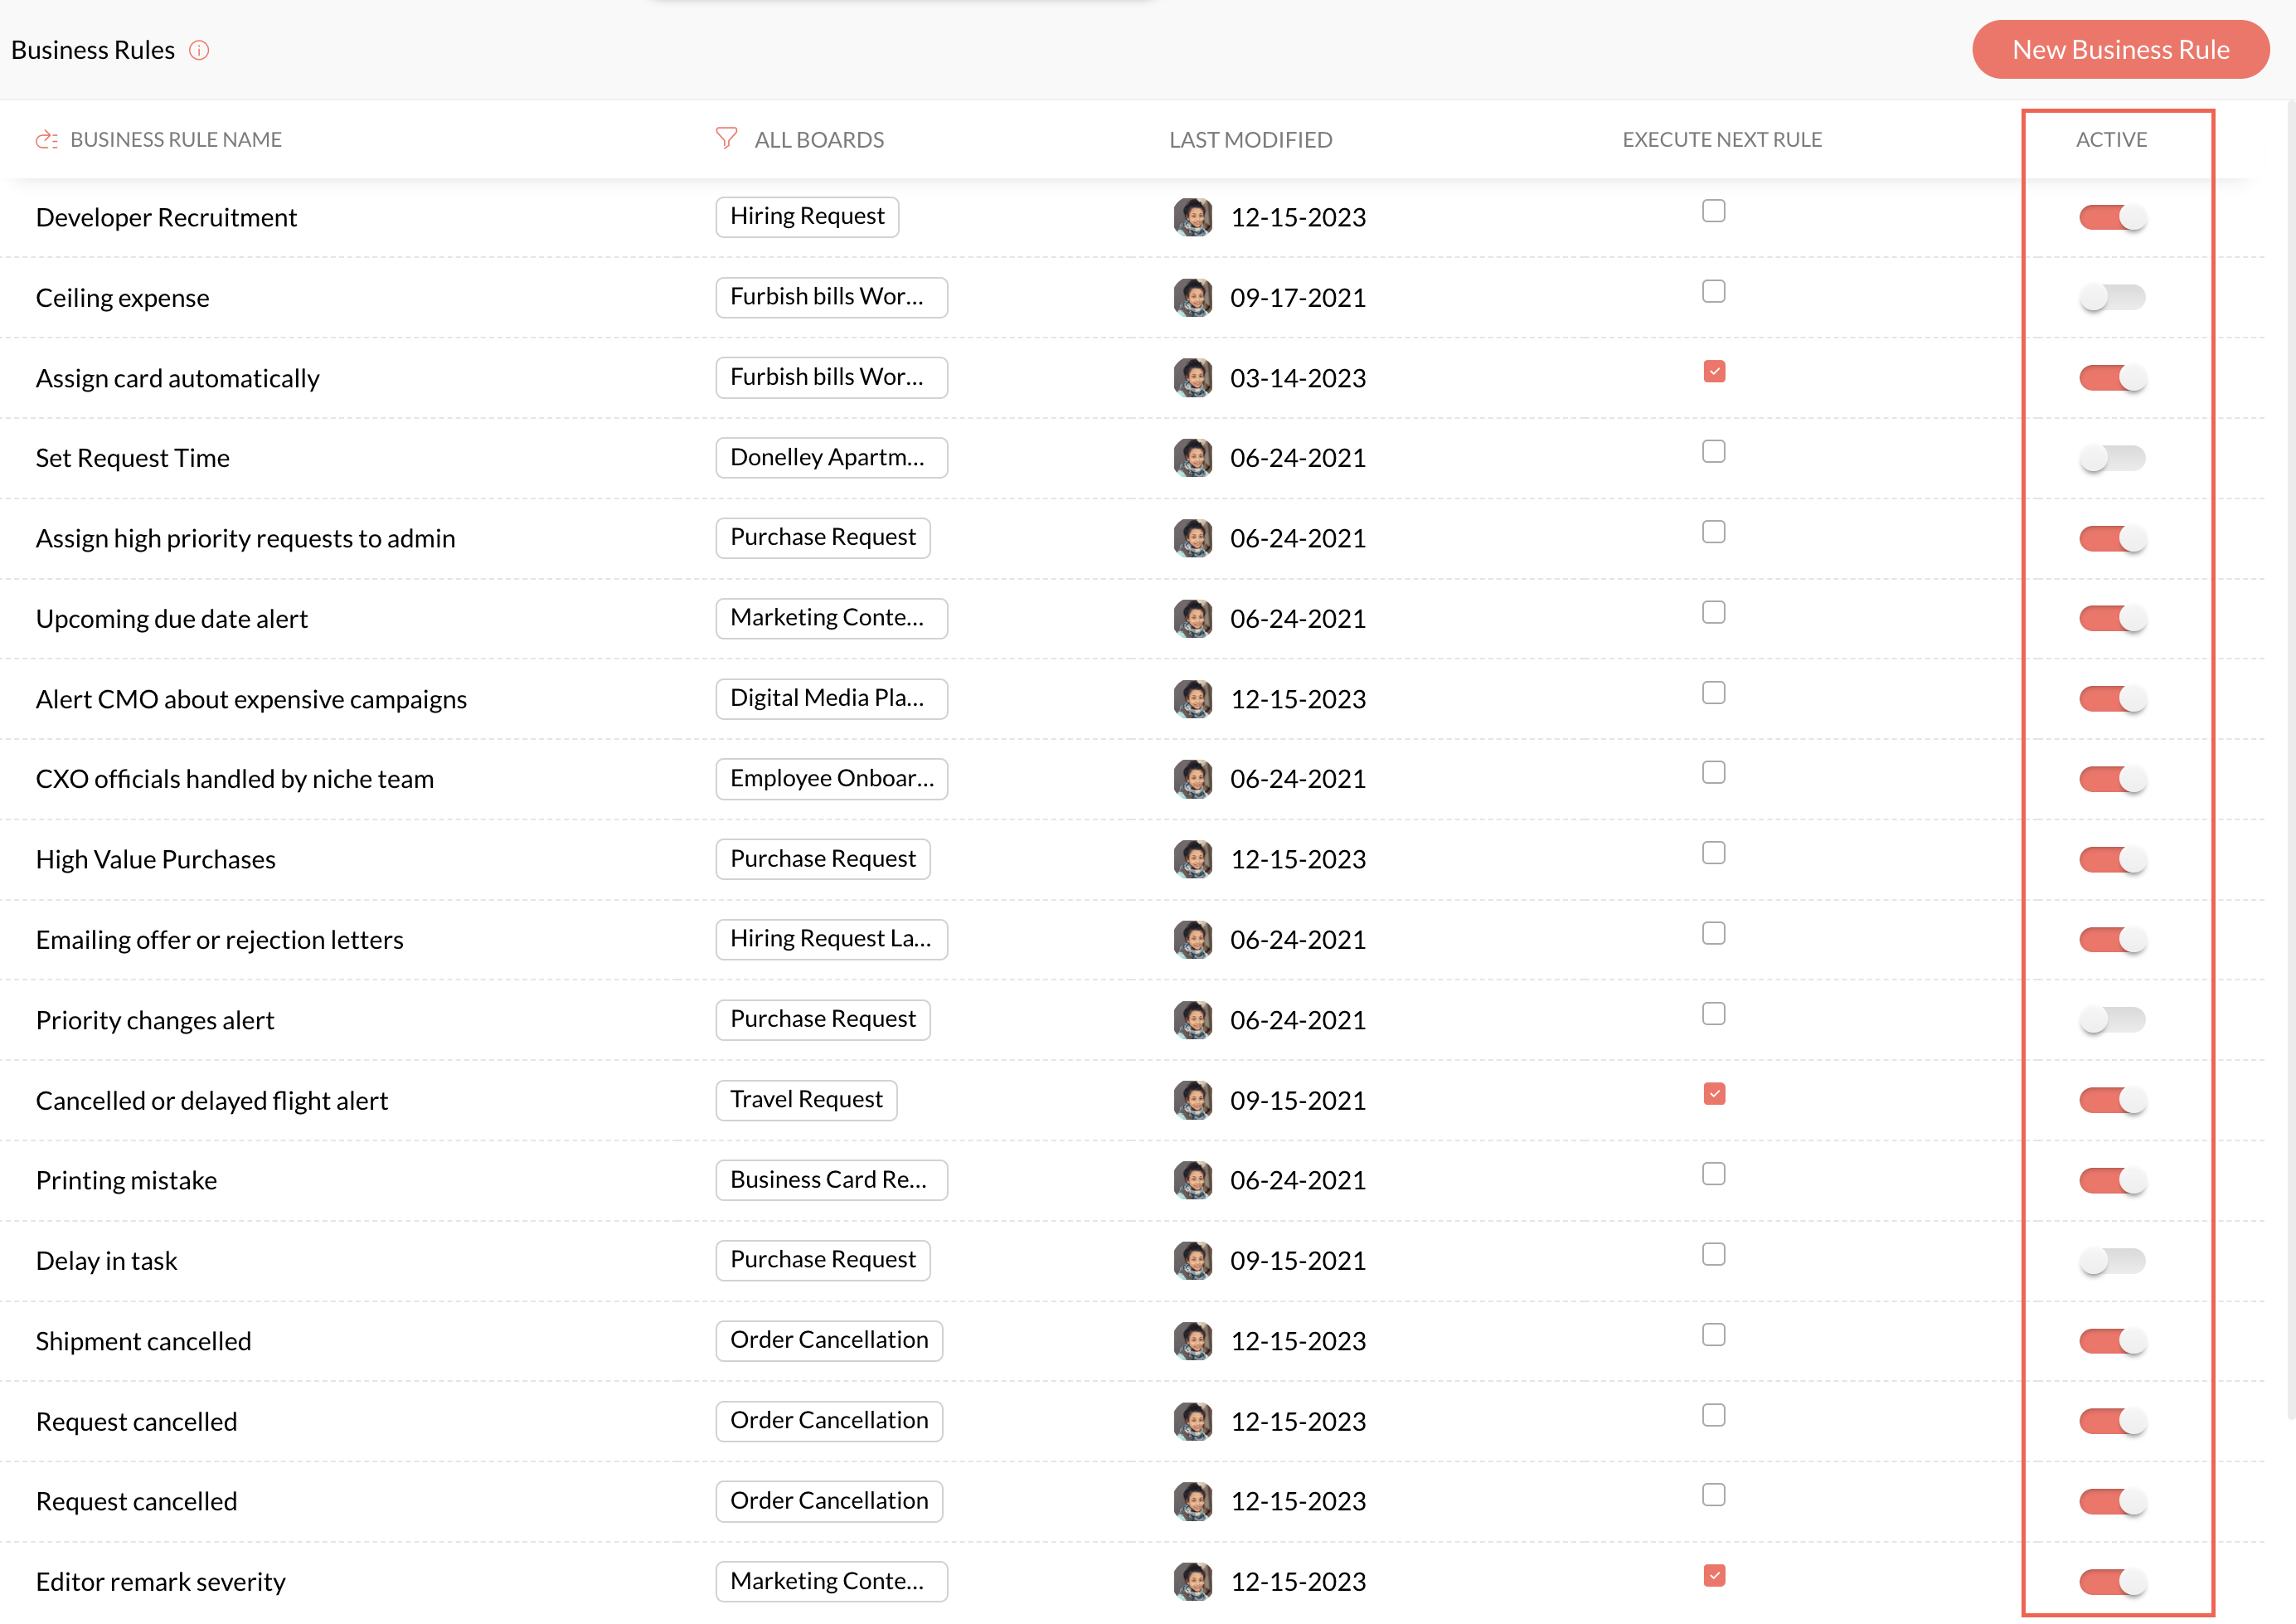
Task: Open the Digital Media Pla... board tag
Action: click(x=831, y=699)
